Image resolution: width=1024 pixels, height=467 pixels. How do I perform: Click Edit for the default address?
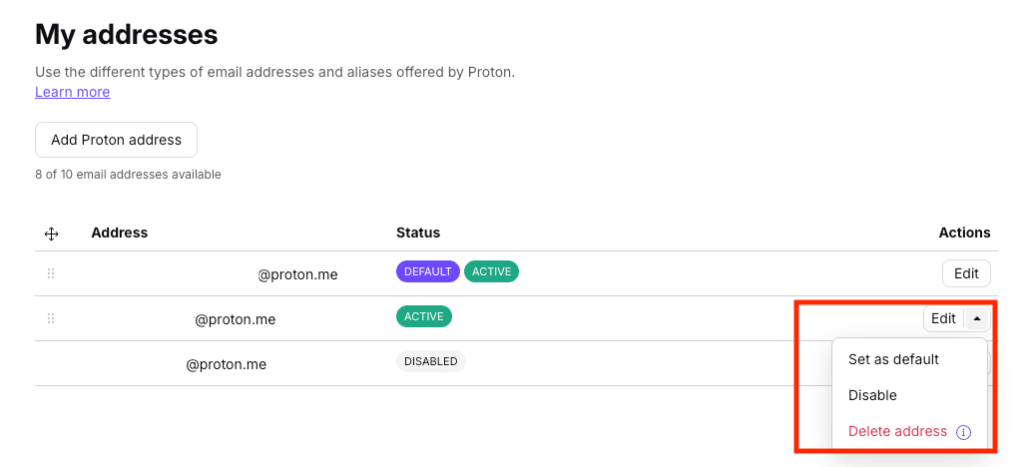tap(966, 273)
